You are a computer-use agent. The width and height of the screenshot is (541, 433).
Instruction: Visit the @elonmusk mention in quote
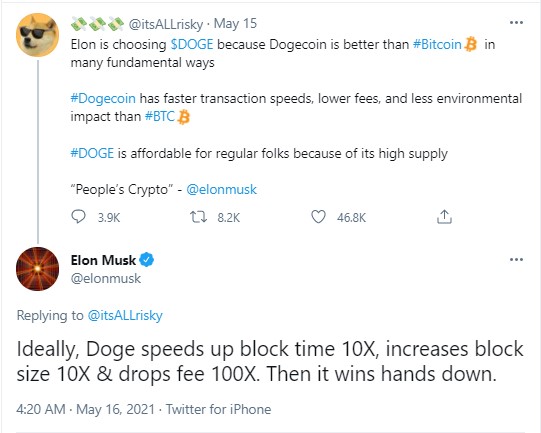tap(222, 189)
